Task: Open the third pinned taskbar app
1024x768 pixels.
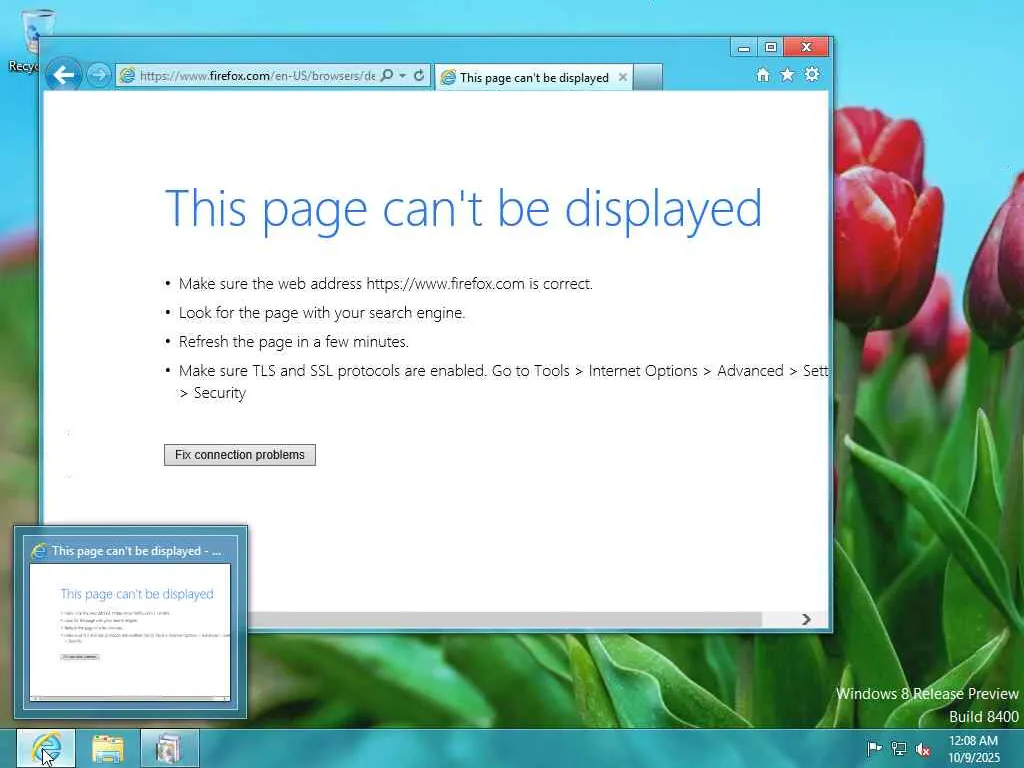Action: (x=170, y=748)
